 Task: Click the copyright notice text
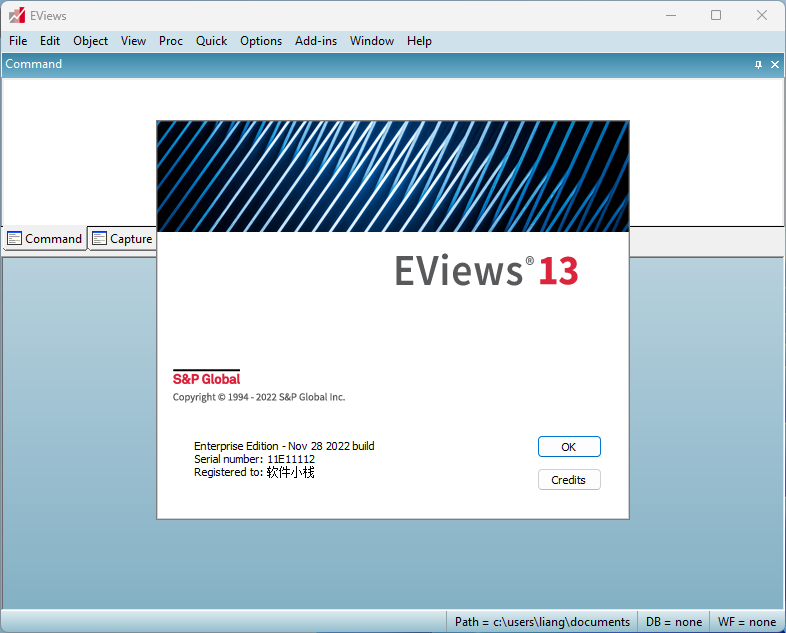pos(259,397)
